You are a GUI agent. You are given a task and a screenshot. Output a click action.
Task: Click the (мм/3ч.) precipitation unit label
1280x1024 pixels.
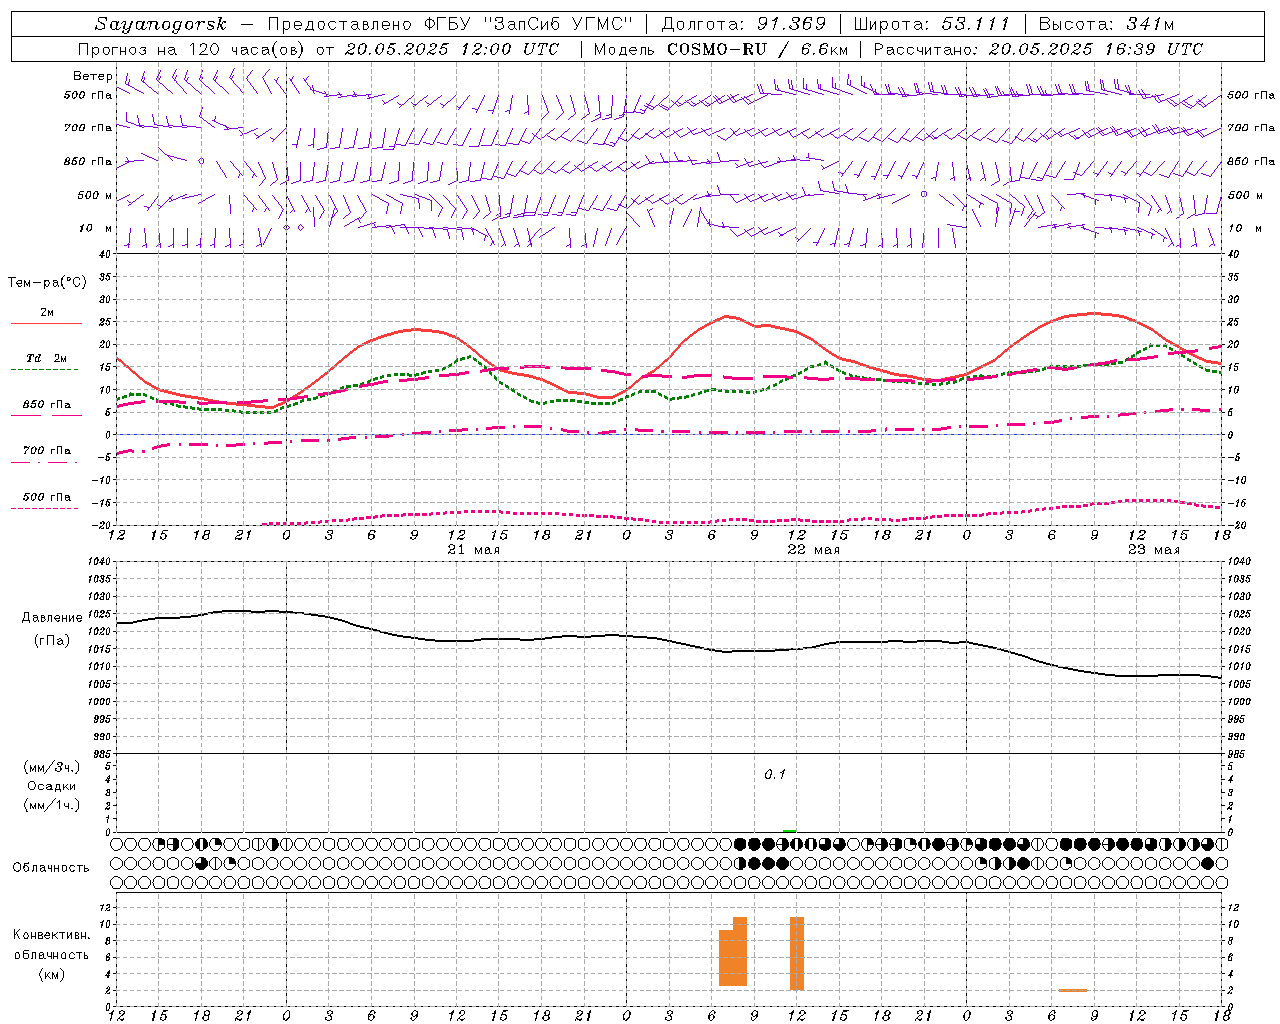[52, 767]
